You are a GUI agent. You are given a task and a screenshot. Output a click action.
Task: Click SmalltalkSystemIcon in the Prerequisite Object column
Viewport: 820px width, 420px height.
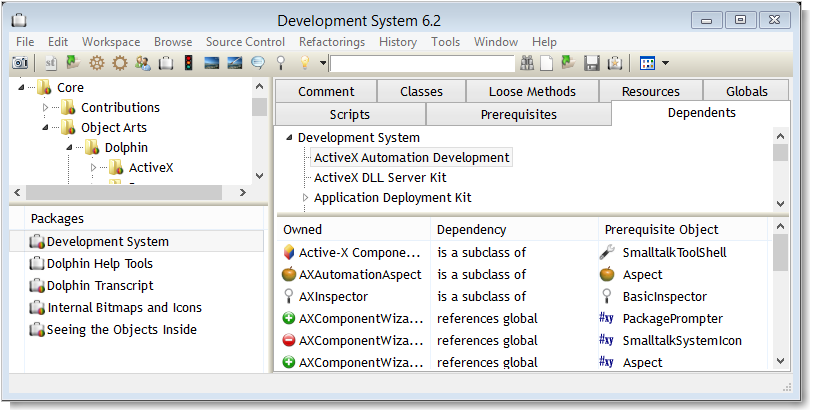click(x=682, y=340)
